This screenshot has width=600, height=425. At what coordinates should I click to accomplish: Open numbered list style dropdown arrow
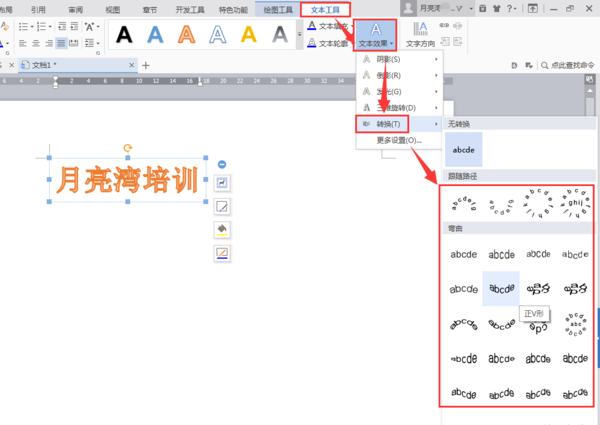[x=50, y=27]
